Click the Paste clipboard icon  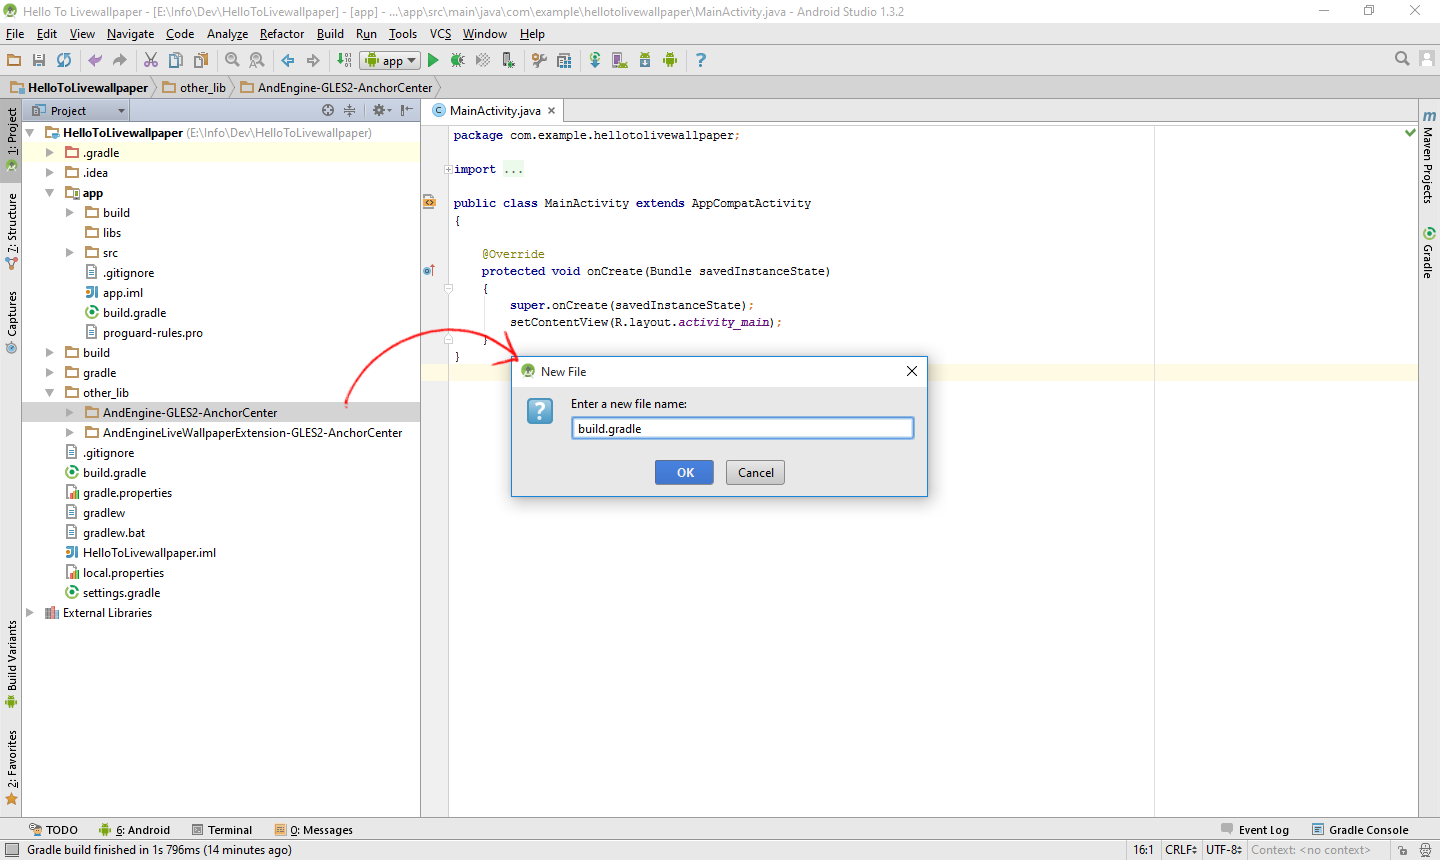(201, 60)
